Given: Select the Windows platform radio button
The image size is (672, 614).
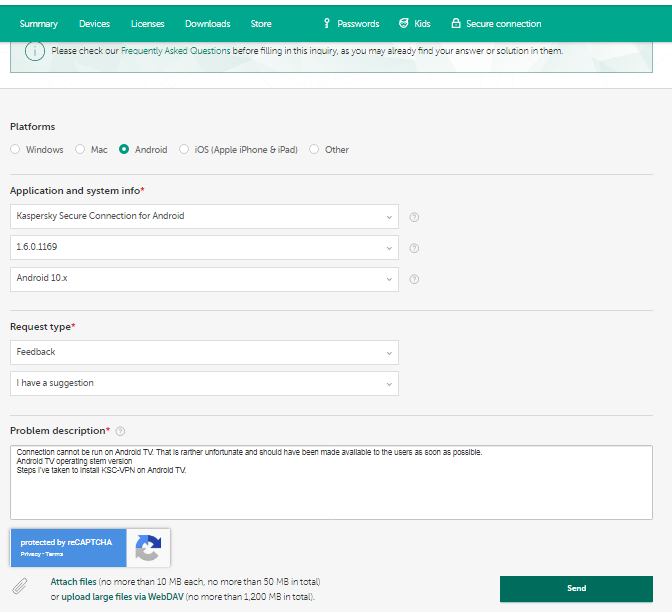Looking at the screenshot, I should [15, 149].
